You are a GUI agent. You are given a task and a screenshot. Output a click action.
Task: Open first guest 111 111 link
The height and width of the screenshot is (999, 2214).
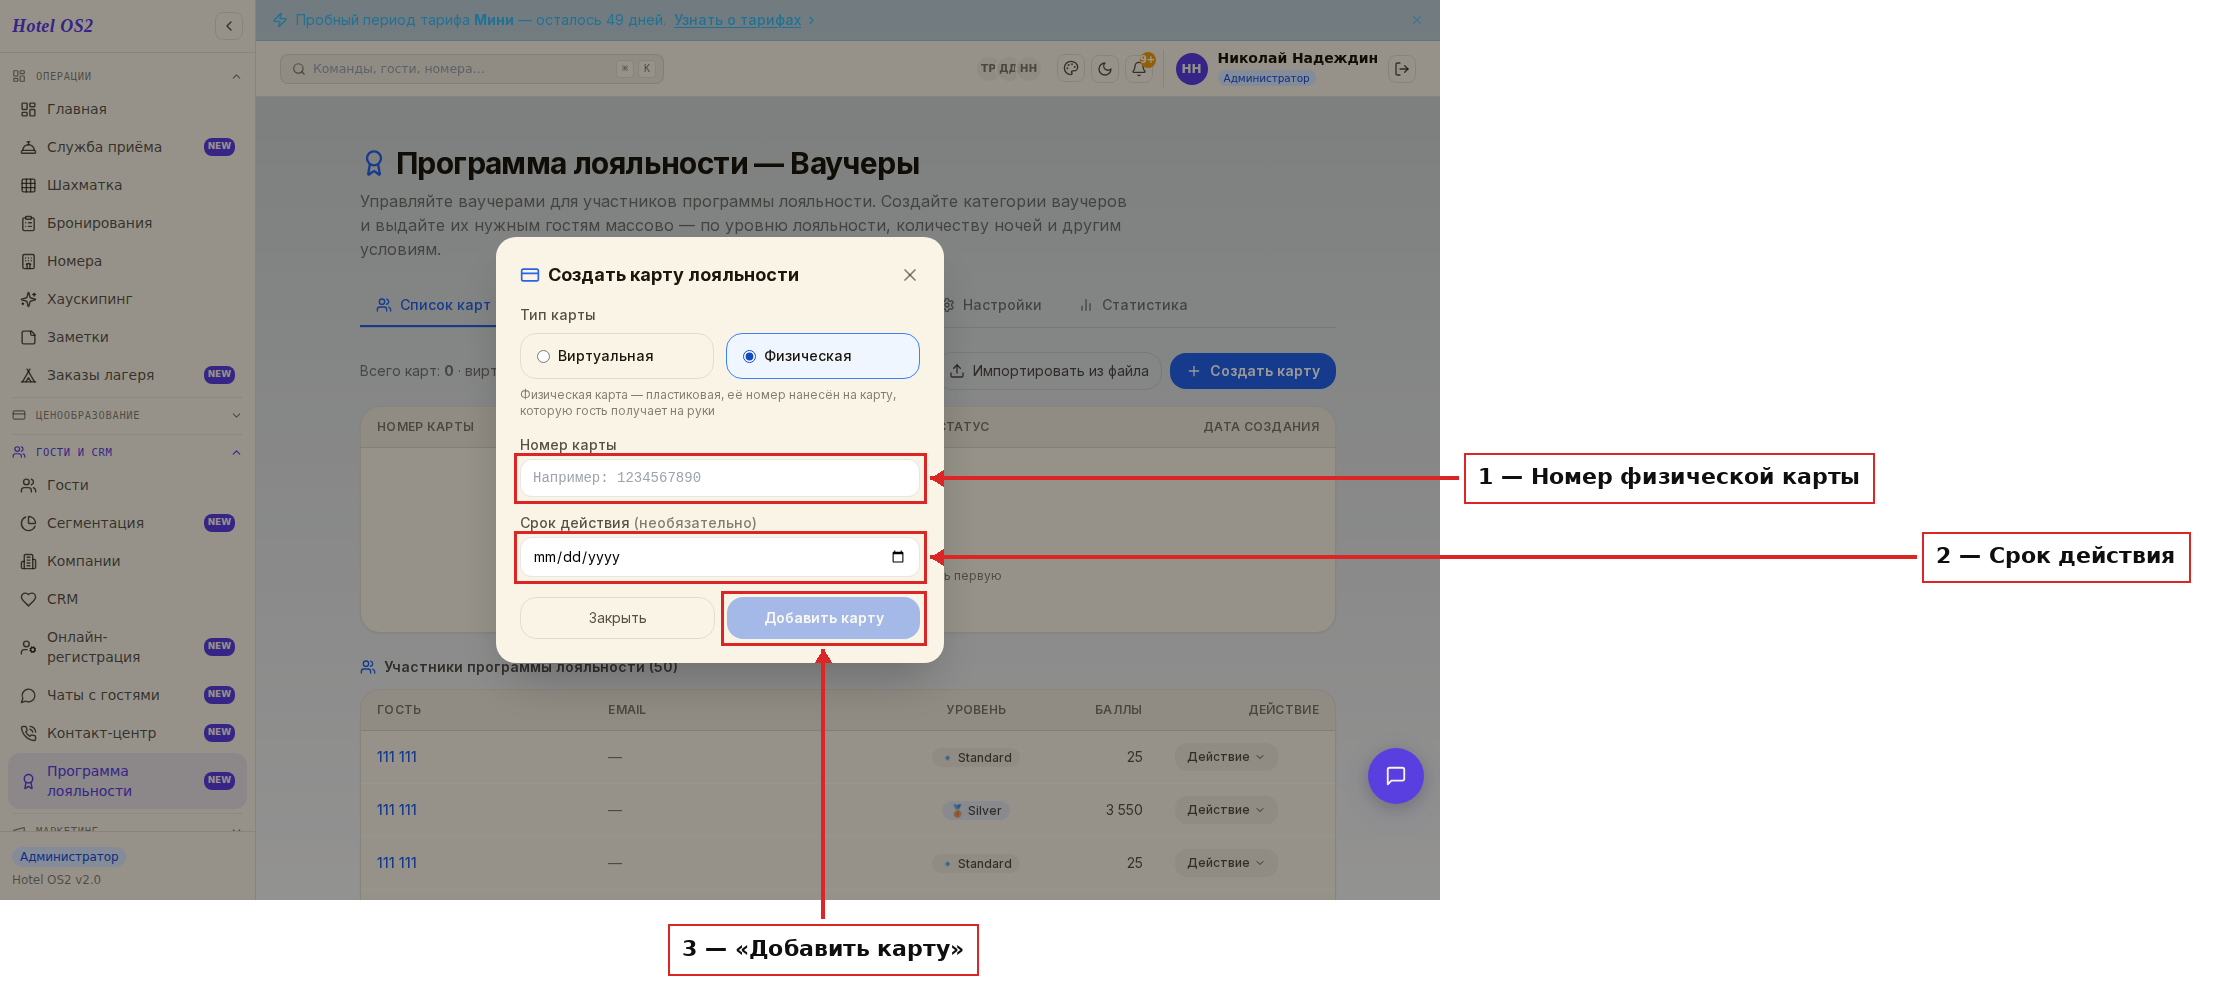pyautogui.click(x=396, y=757)
